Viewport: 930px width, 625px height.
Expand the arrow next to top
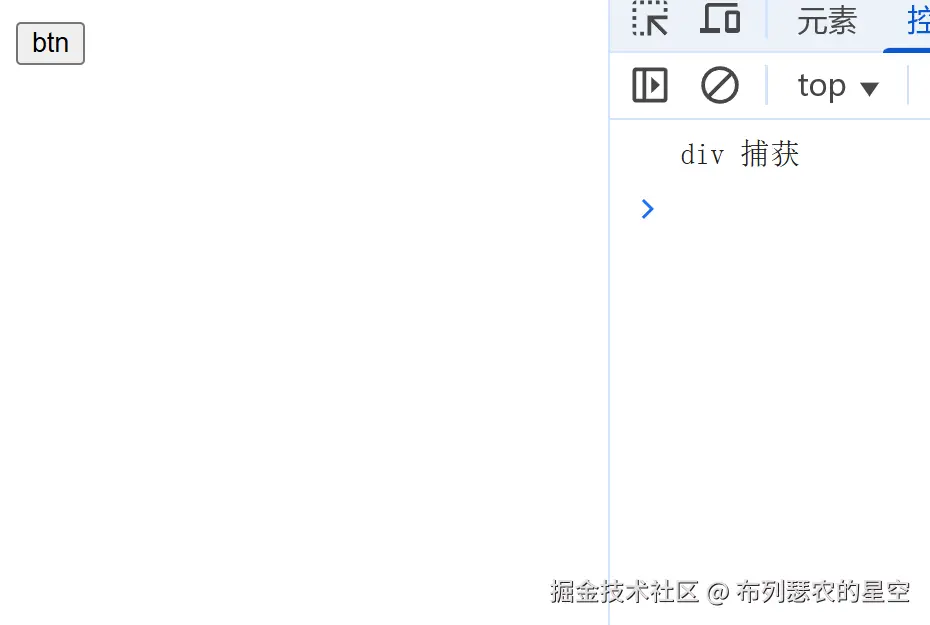870,89
